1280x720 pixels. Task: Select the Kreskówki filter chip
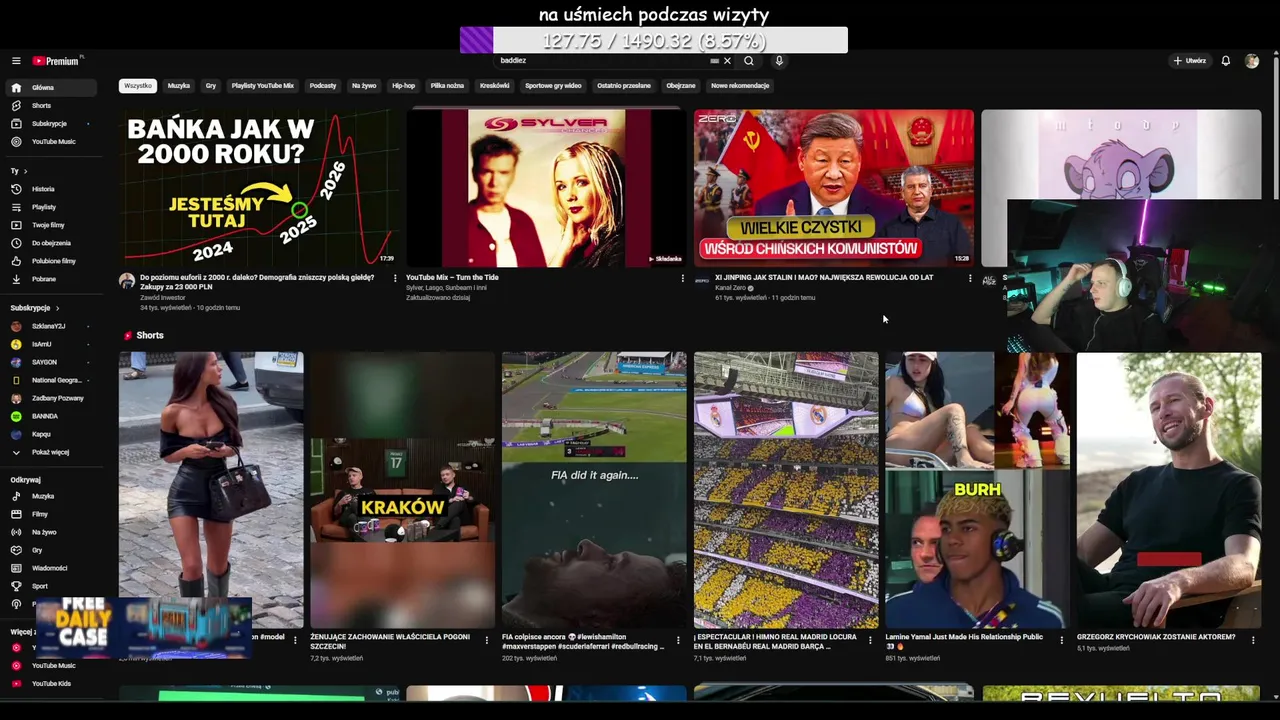coord(495,86)
